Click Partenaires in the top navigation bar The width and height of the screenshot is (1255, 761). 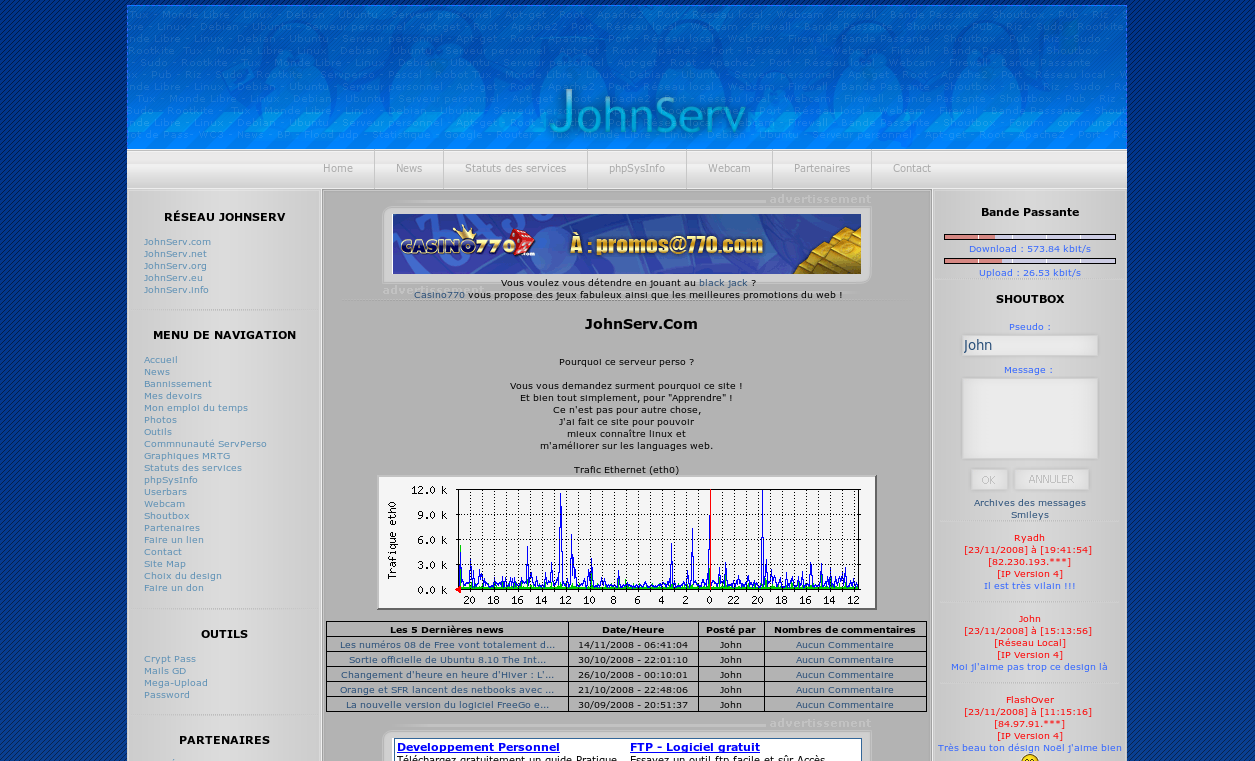click(822, 169)
